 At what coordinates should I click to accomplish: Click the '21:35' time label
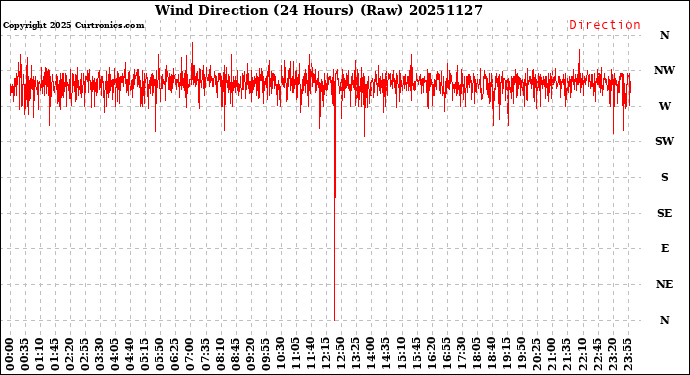[567, 355]
